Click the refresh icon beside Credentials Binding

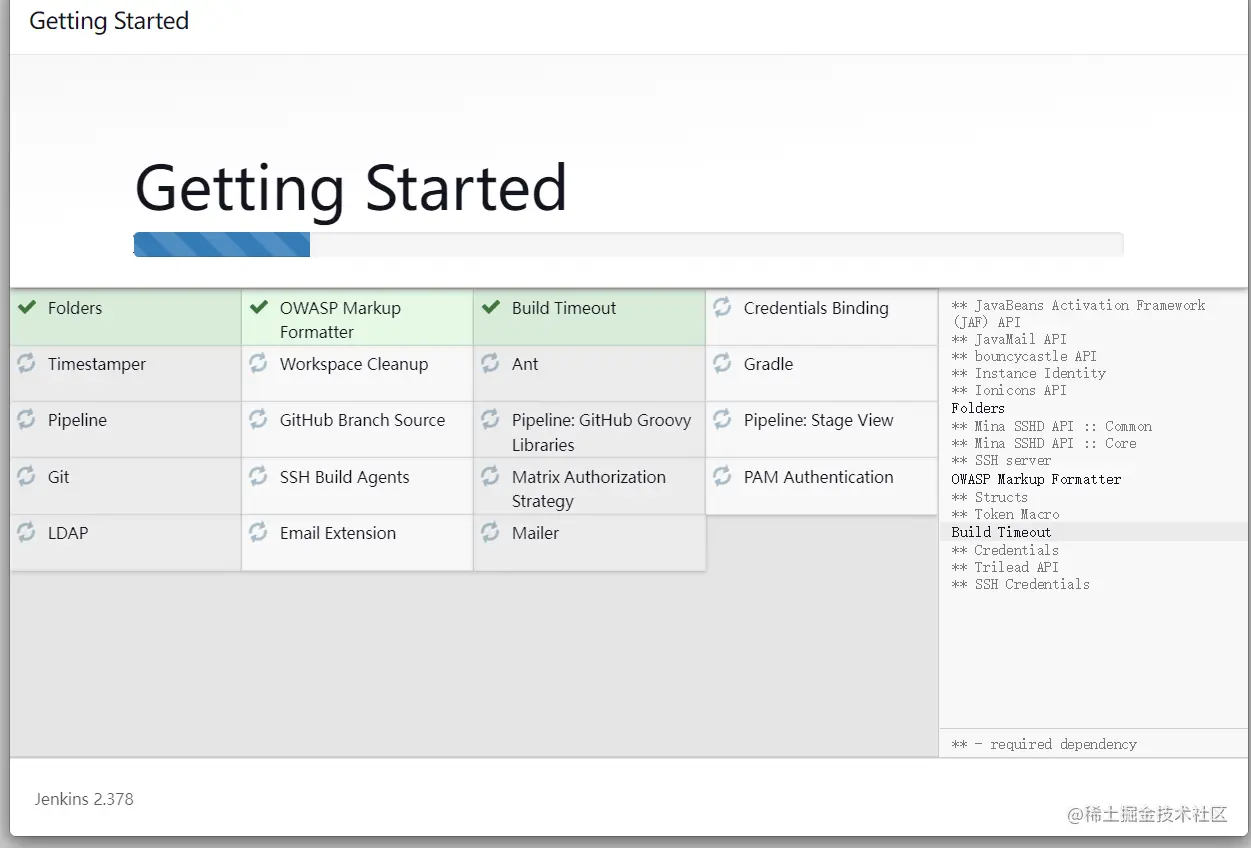[x=722, y=307]
